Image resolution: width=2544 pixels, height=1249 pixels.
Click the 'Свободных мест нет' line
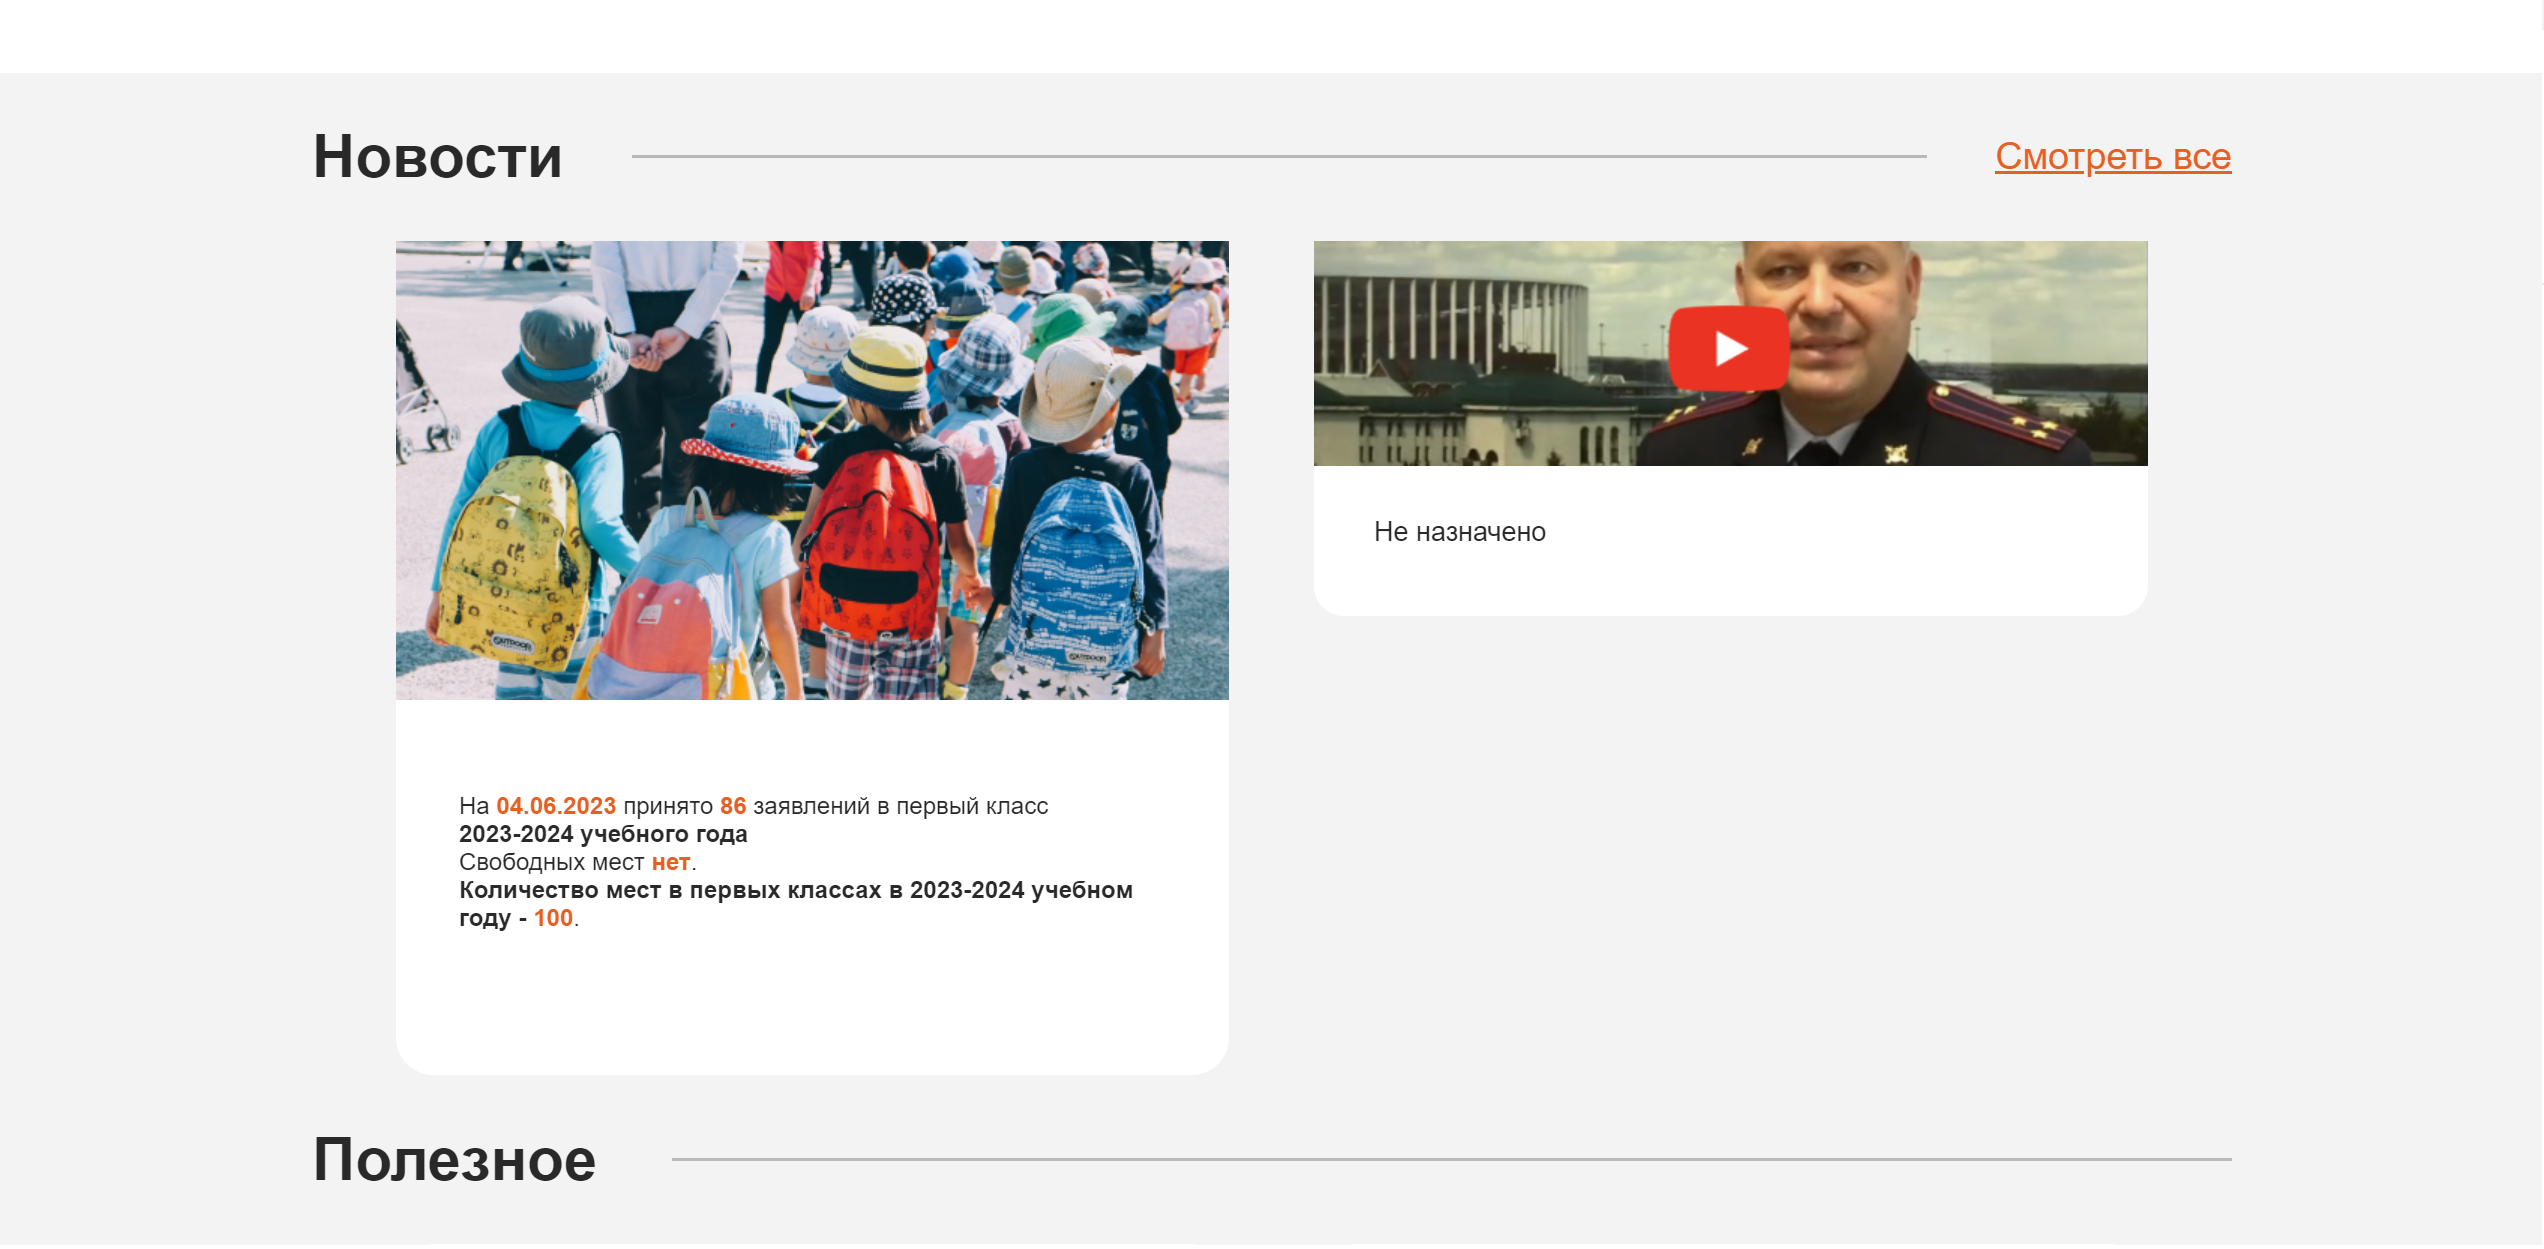click(x=577, y=862)
